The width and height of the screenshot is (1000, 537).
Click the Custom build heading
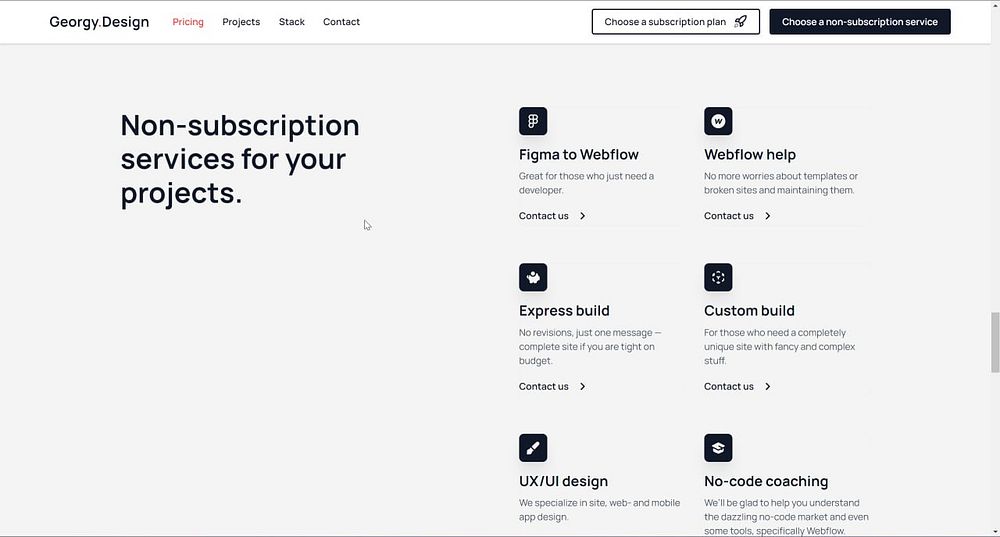(749, 311)
